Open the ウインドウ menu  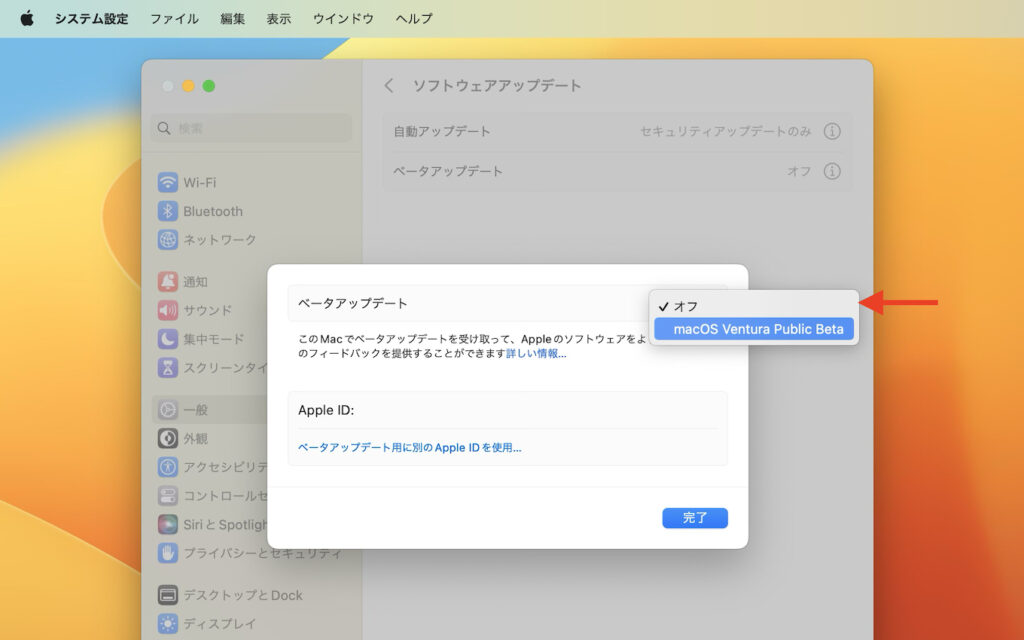[345, 18]
